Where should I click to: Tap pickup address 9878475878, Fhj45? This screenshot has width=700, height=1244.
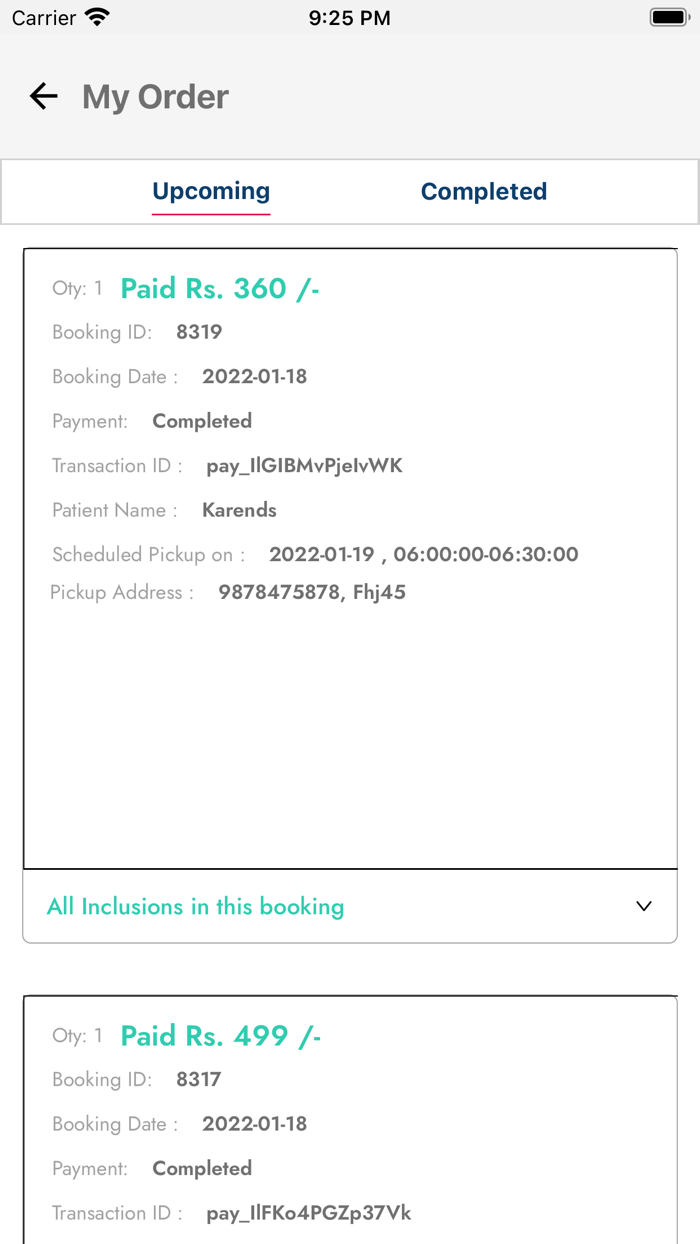[312, 592]
